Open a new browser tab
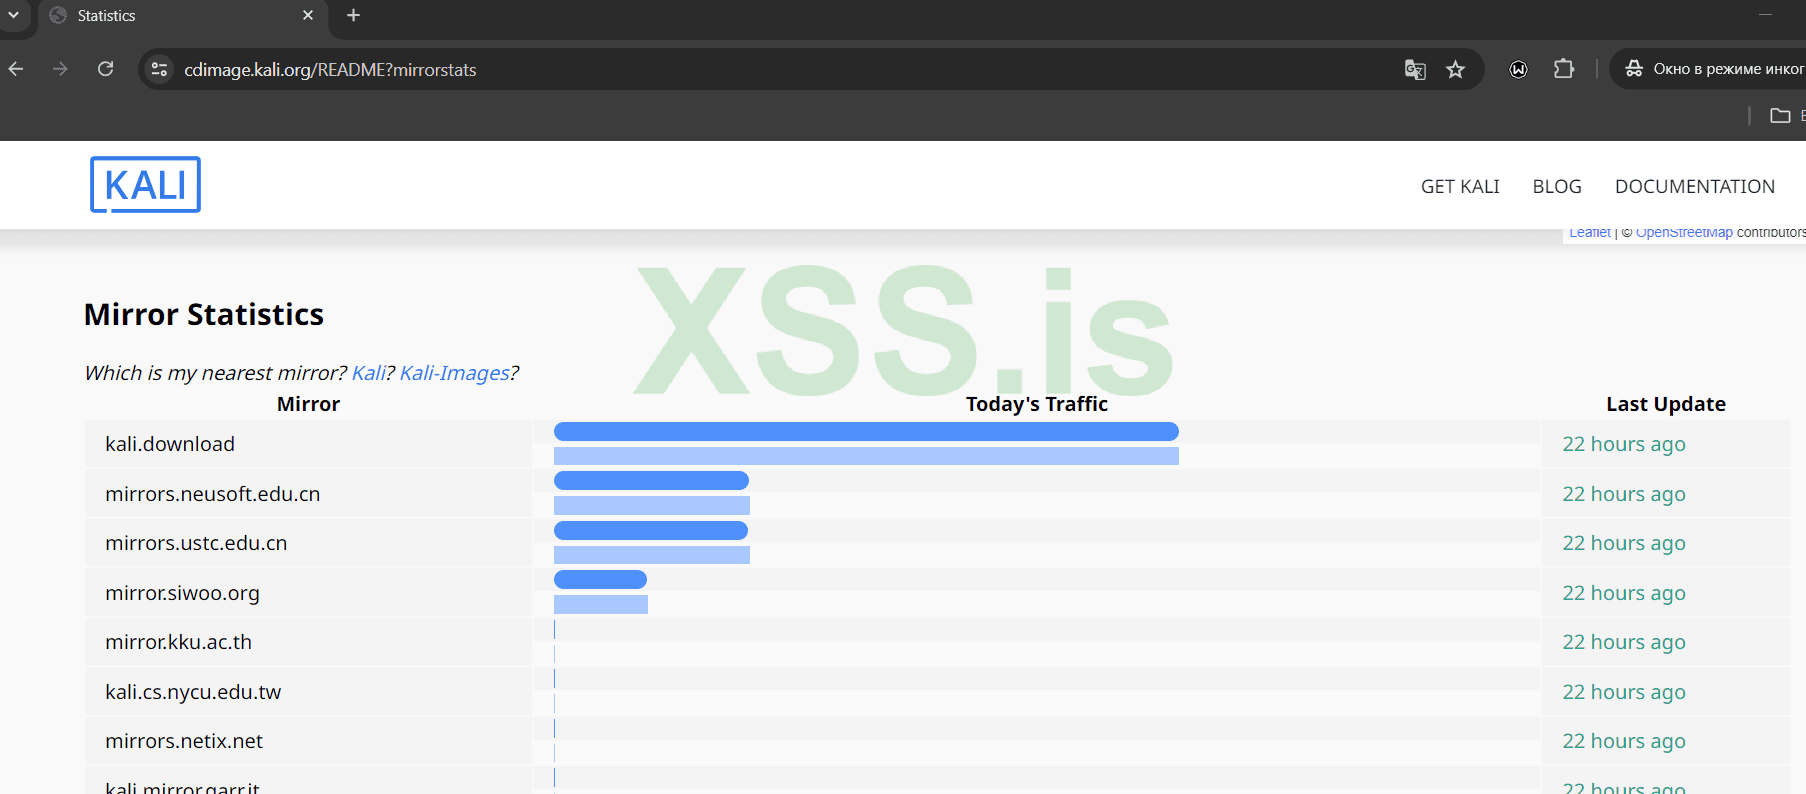This screenshot has height=794, width=1806. coord(353,15)
